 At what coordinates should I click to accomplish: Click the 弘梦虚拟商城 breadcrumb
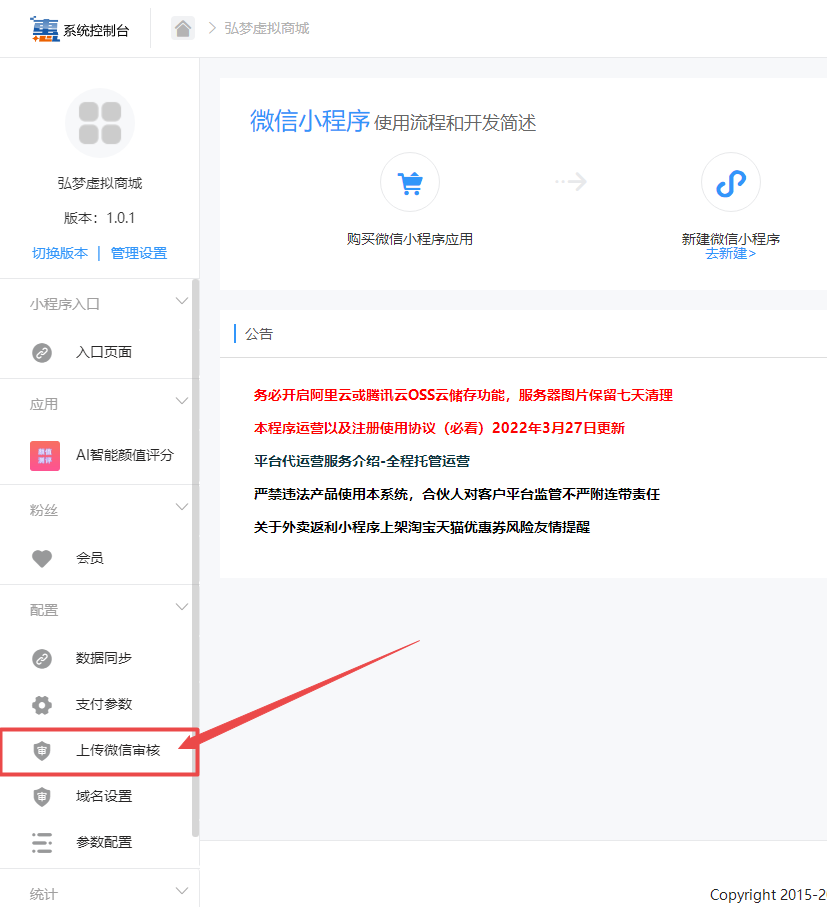coord(267,28)
